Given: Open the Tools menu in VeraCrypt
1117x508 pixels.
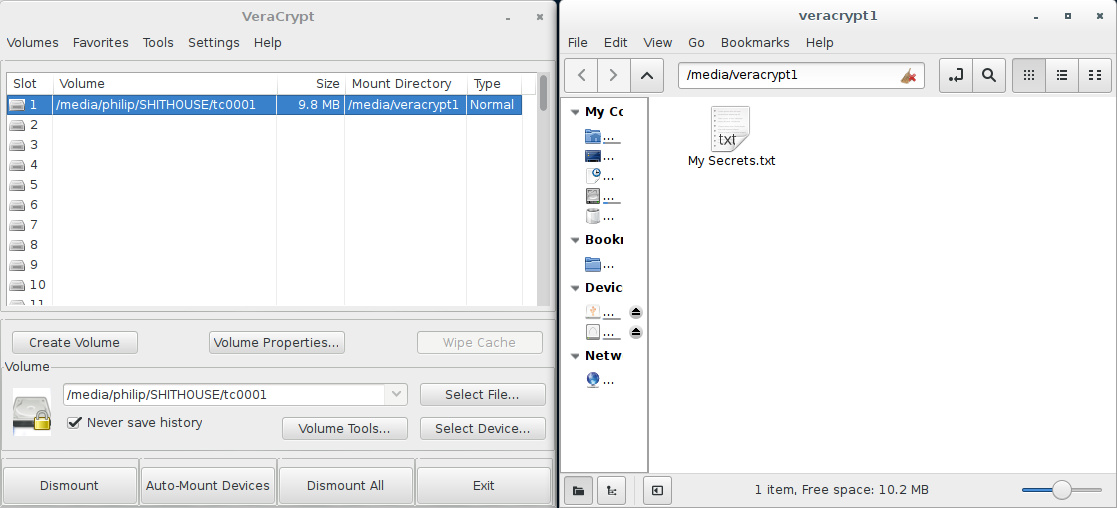Looking at the screenshot, I should click(158, 43).
